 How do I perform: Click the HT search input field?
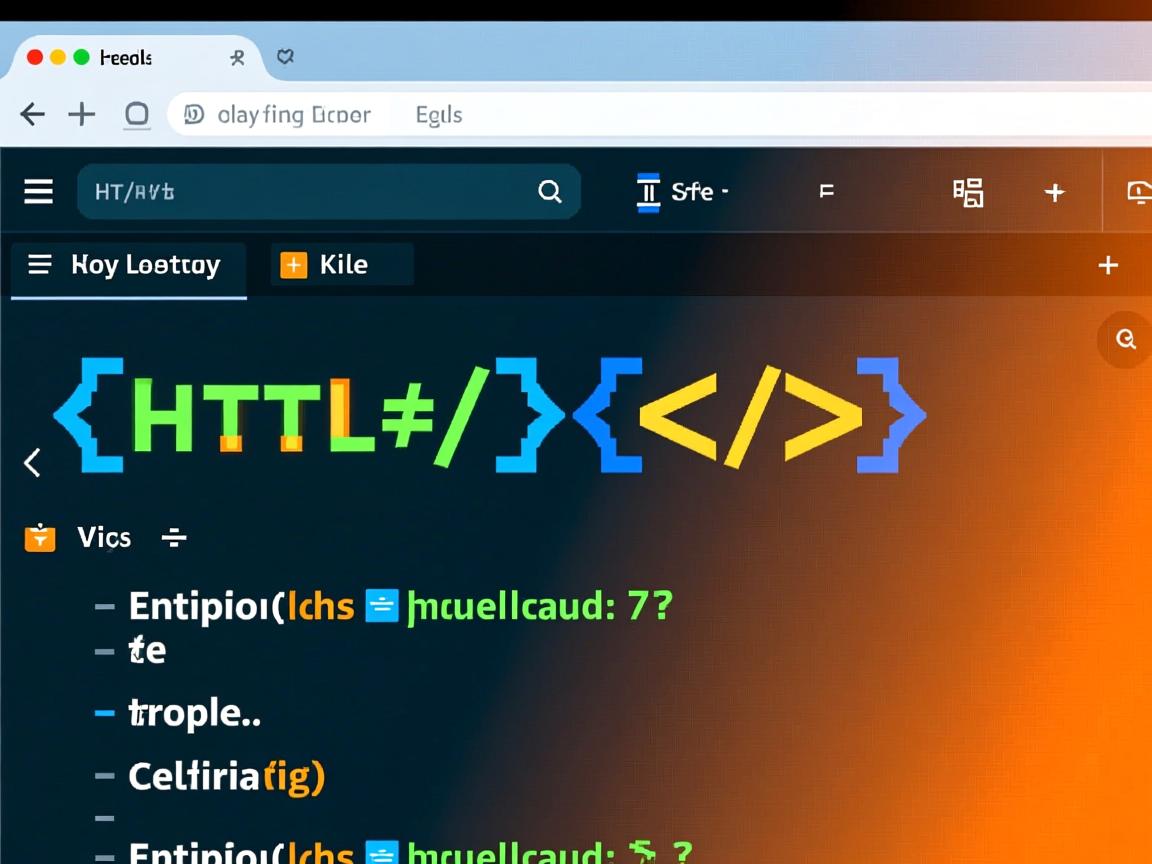[x=300, y=191]
